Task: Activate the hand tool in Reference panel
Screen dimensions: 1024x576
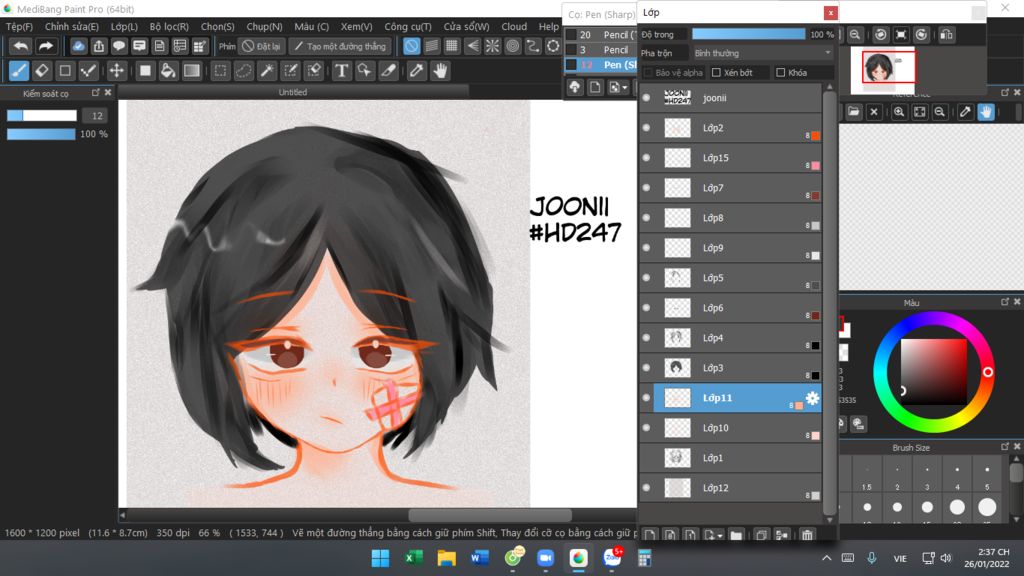Action: [986, 112]
